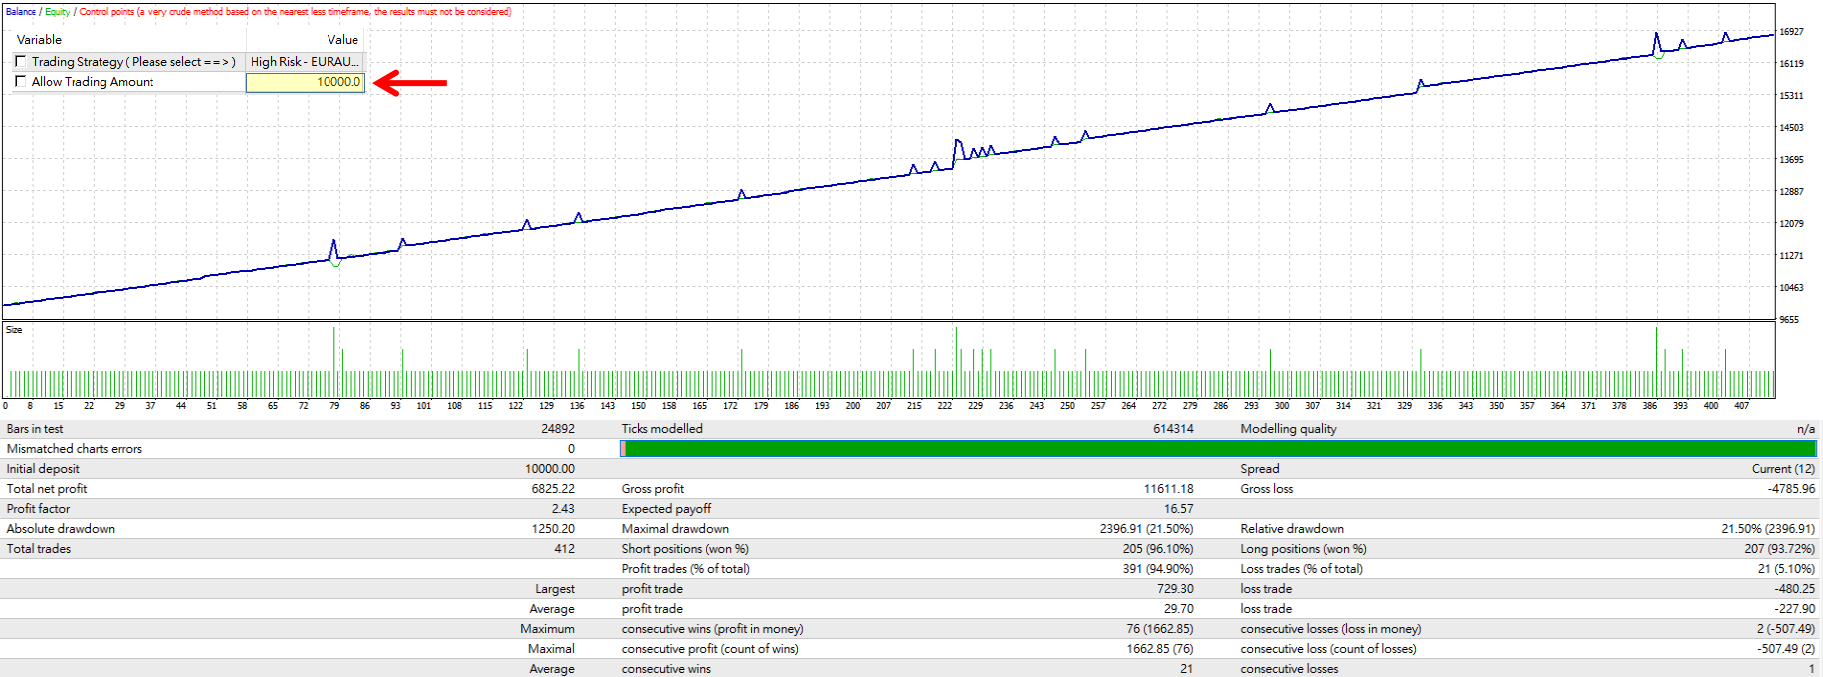This screenshot has width=1823, height=677.
Task: Click the 9655 axis label on chart
Action: (x=1789, y=320)
